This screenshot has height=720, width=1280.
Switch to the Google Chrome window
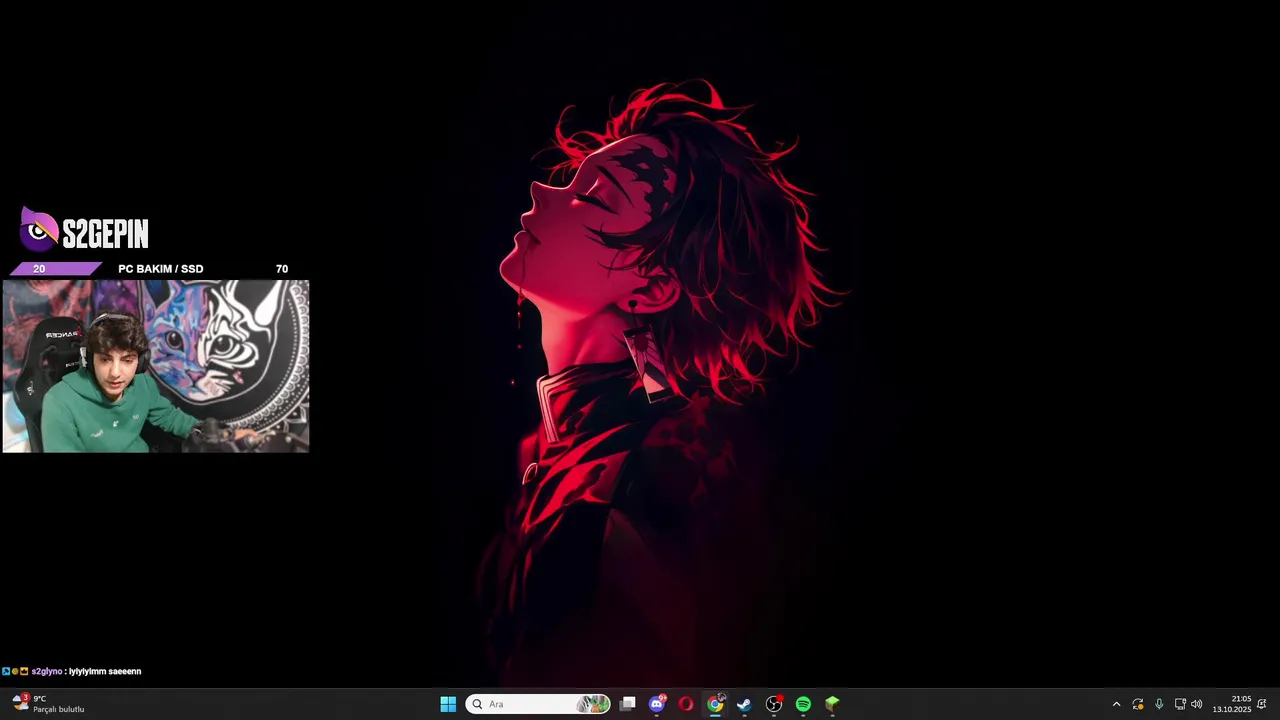tap(715, 704)
